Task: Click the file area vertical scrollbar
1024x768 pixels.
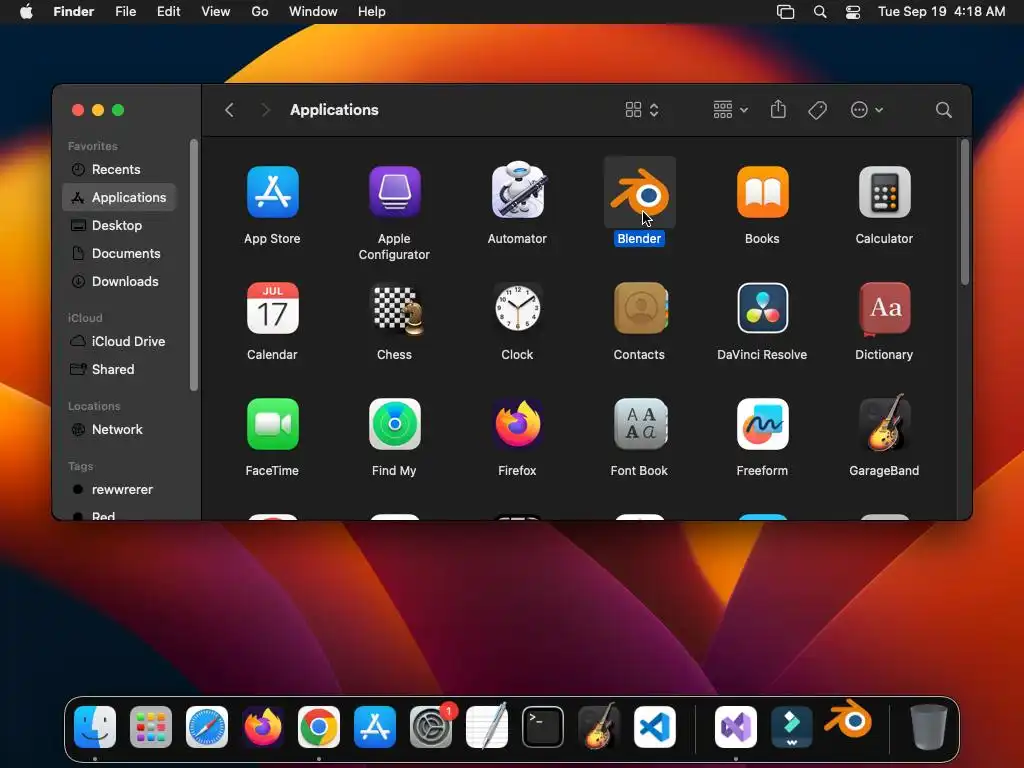Action: [x=965, y=212]
